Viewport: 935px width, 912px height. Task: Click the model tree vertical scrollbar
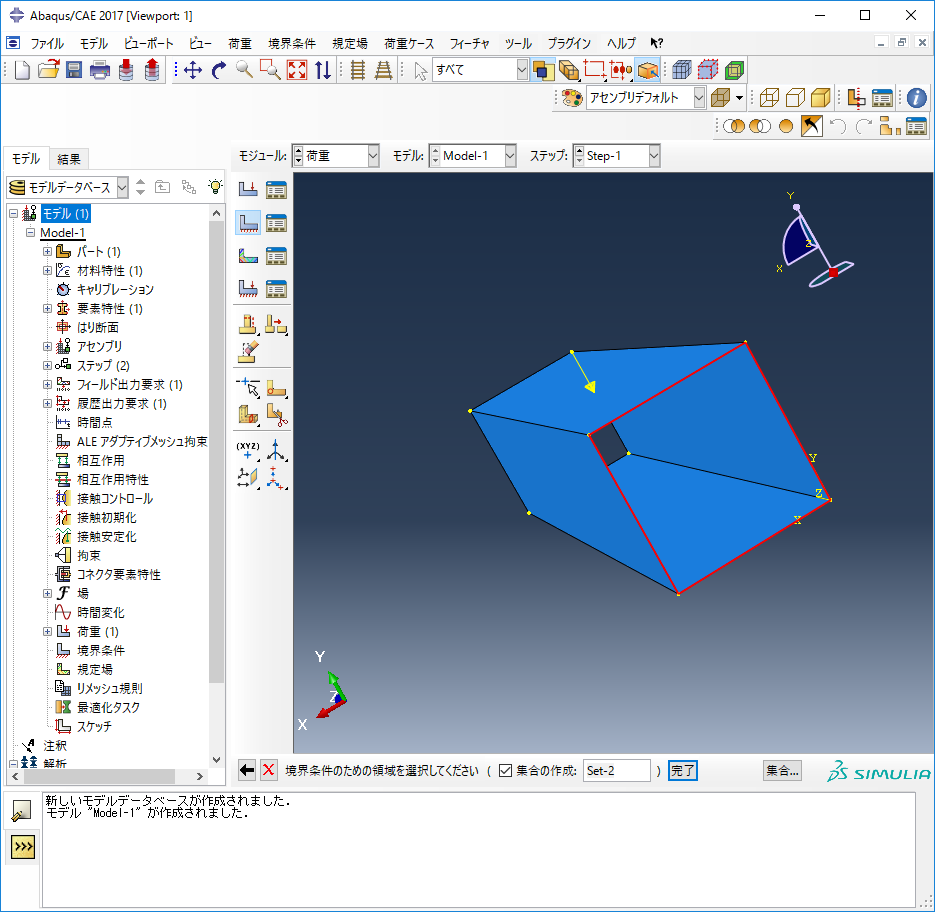point(216,453)
